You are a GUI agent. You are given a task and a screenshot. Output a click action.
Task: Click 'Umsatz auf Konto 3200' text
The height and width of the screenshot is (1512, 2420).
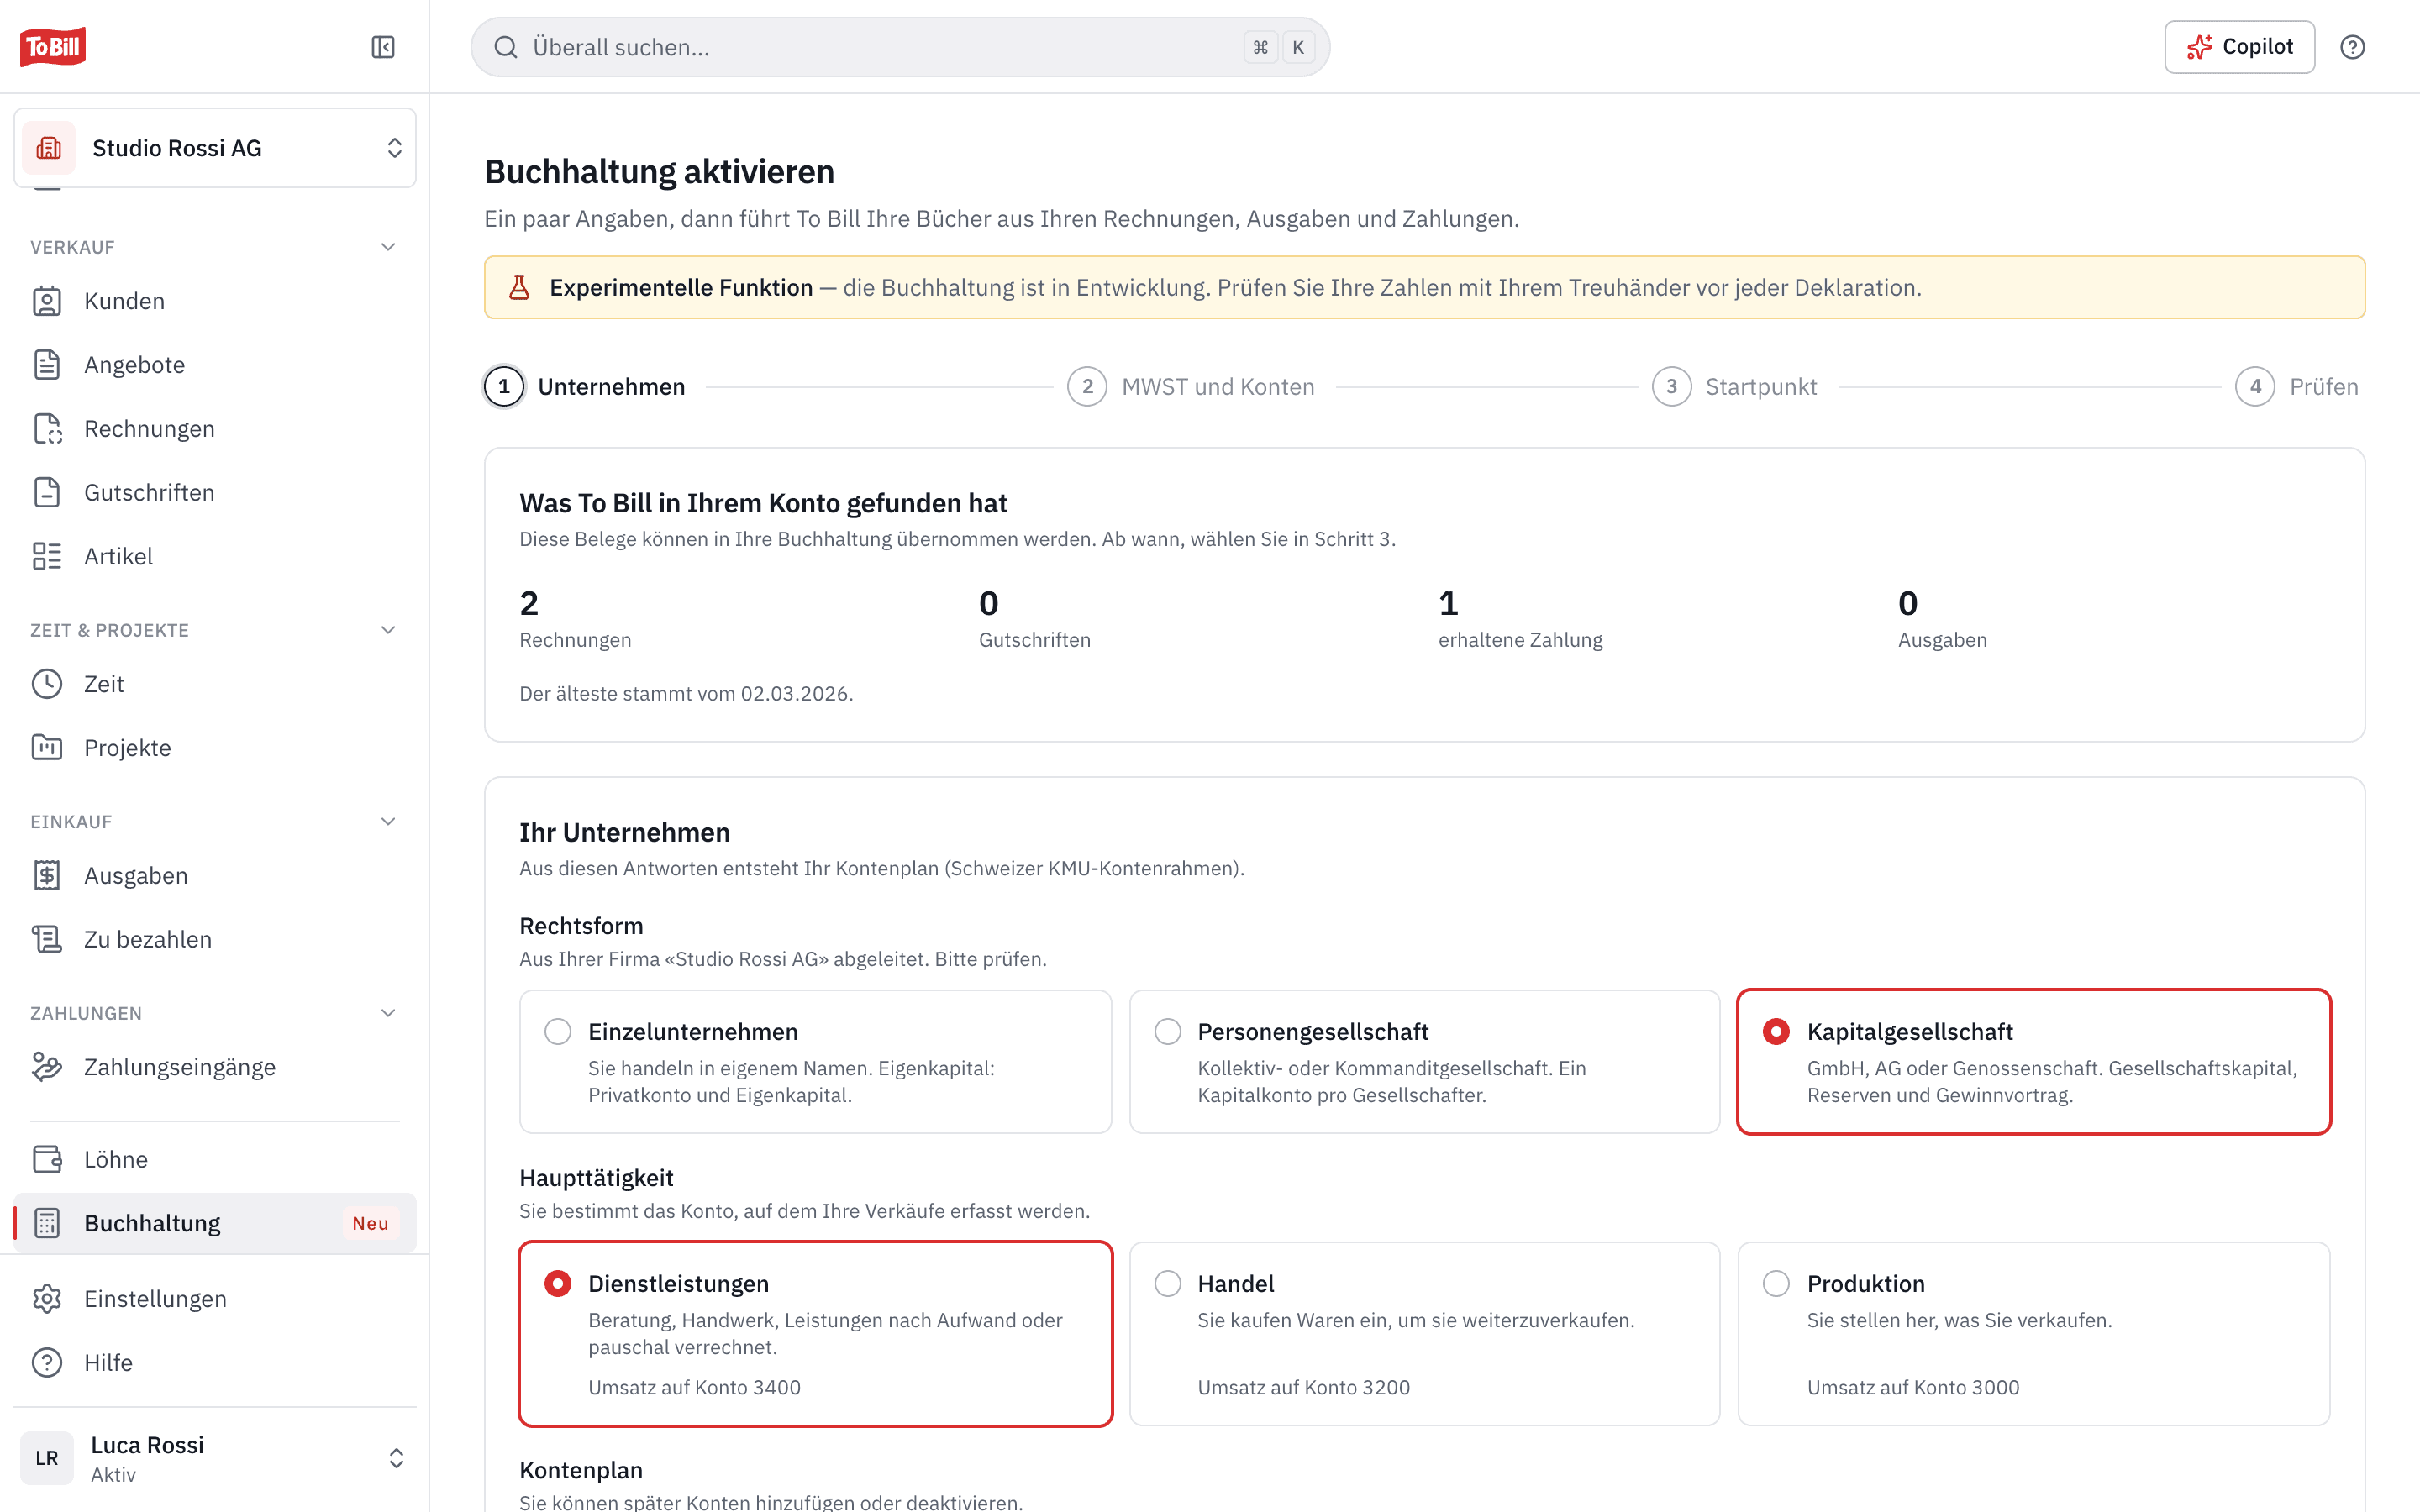1303,1387
